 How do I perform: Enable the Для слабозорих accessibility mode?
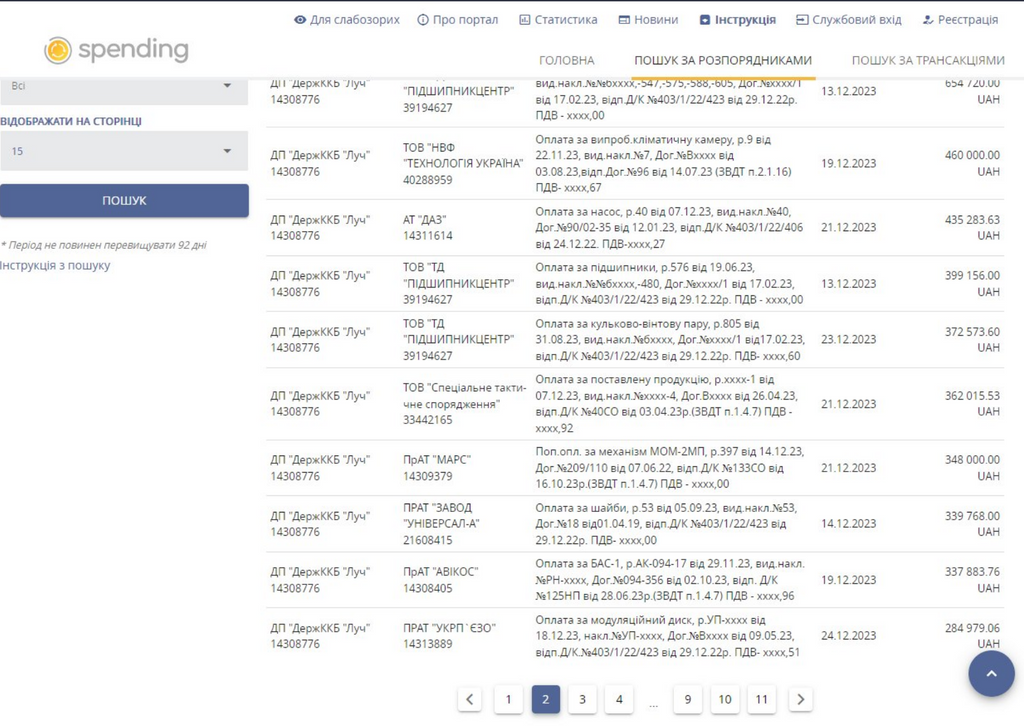[x=347, y=20]
